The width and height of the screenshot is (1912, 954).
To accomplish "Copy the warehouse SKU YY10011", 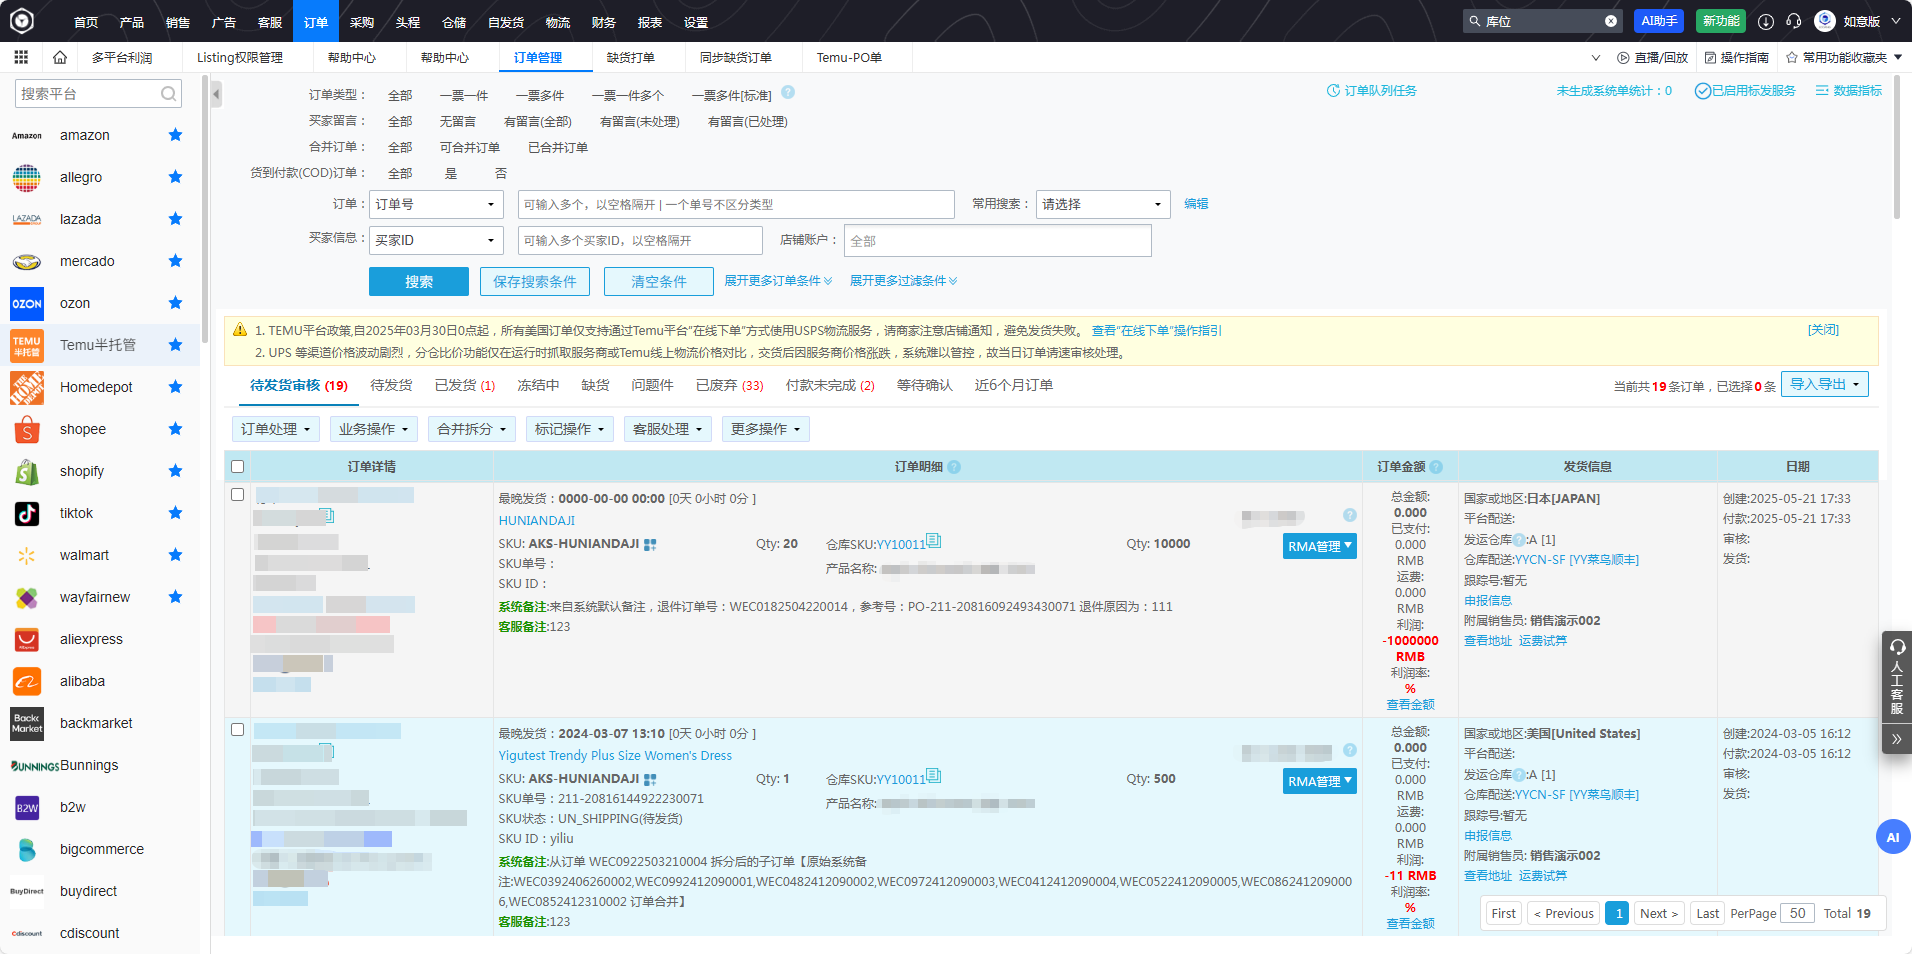I will click(x=934, y=541).
